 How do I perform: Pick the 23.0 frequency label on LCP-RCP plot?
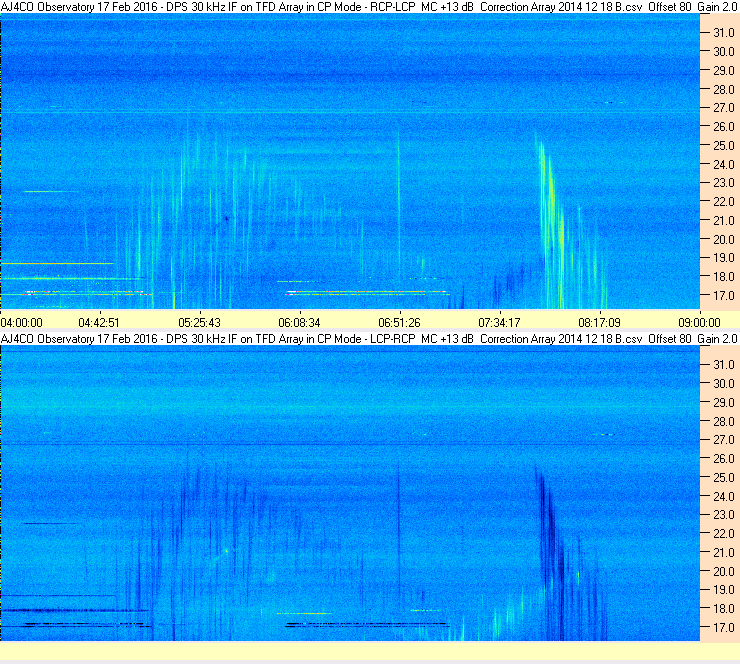click(724, 515)
